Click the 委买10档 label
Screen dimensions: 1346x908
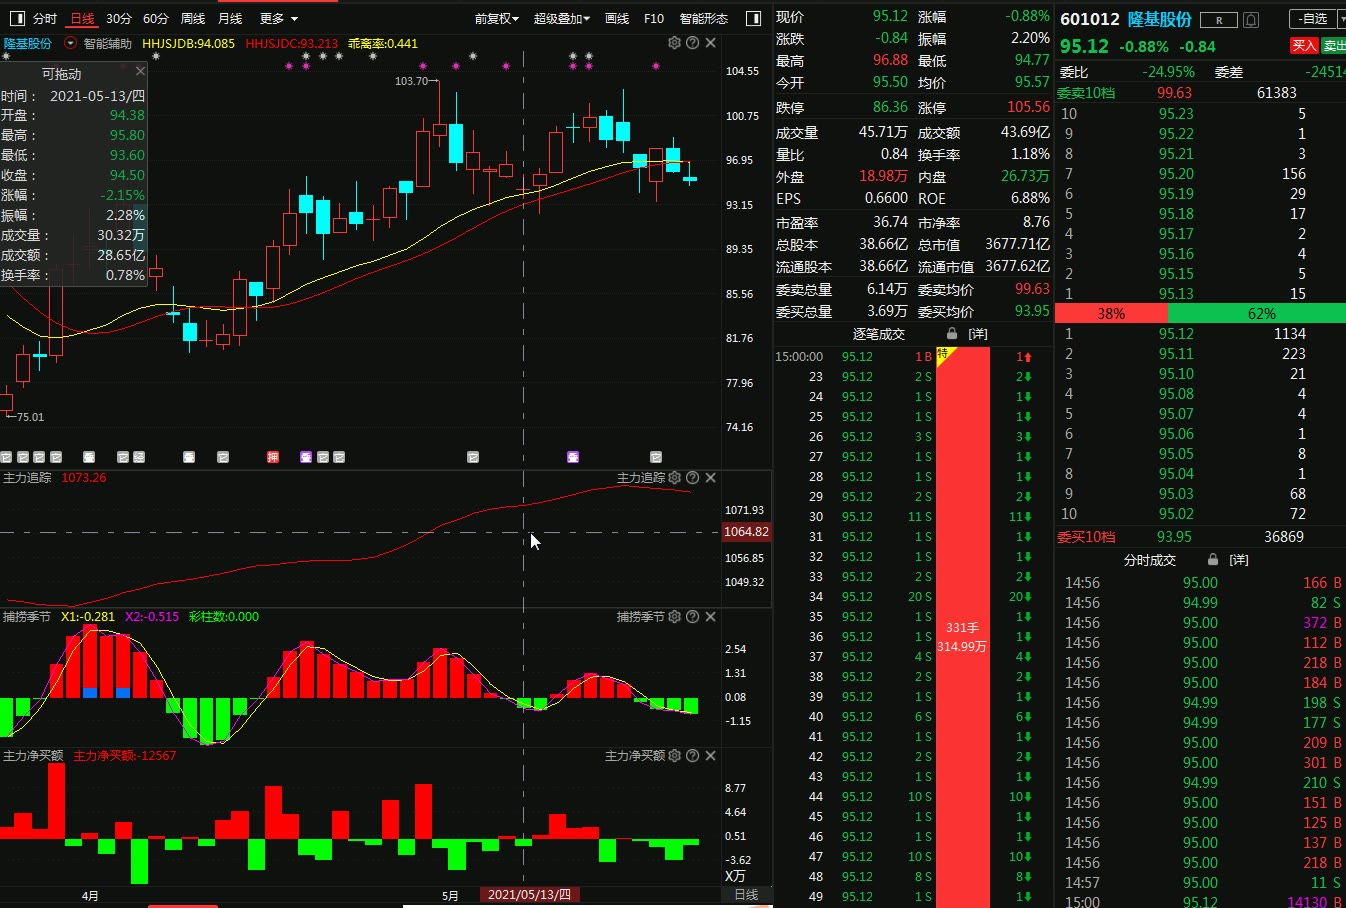click(x=1086, y=537)
